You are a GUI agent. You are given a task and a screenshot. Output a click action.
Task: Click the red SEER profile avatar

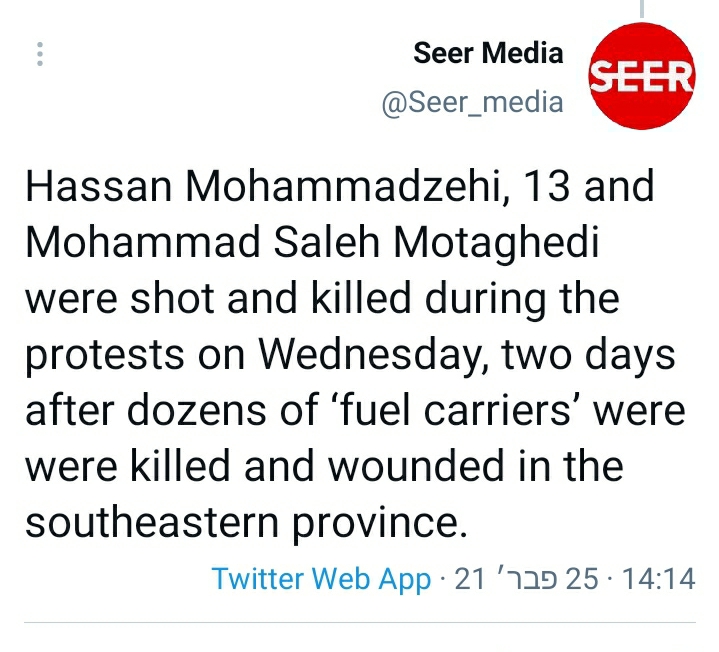pyautogui.click(x=641, y=76)
